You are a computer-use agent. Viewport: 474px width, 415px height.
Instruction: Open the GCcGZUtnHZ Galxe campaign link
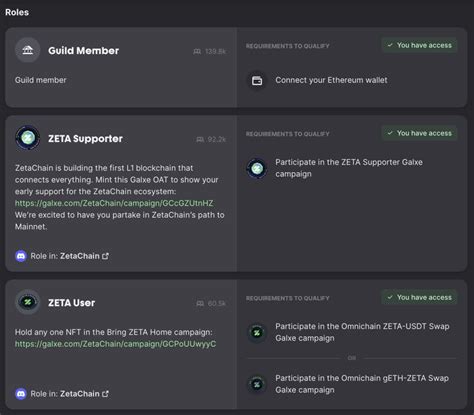pos(114,203)
